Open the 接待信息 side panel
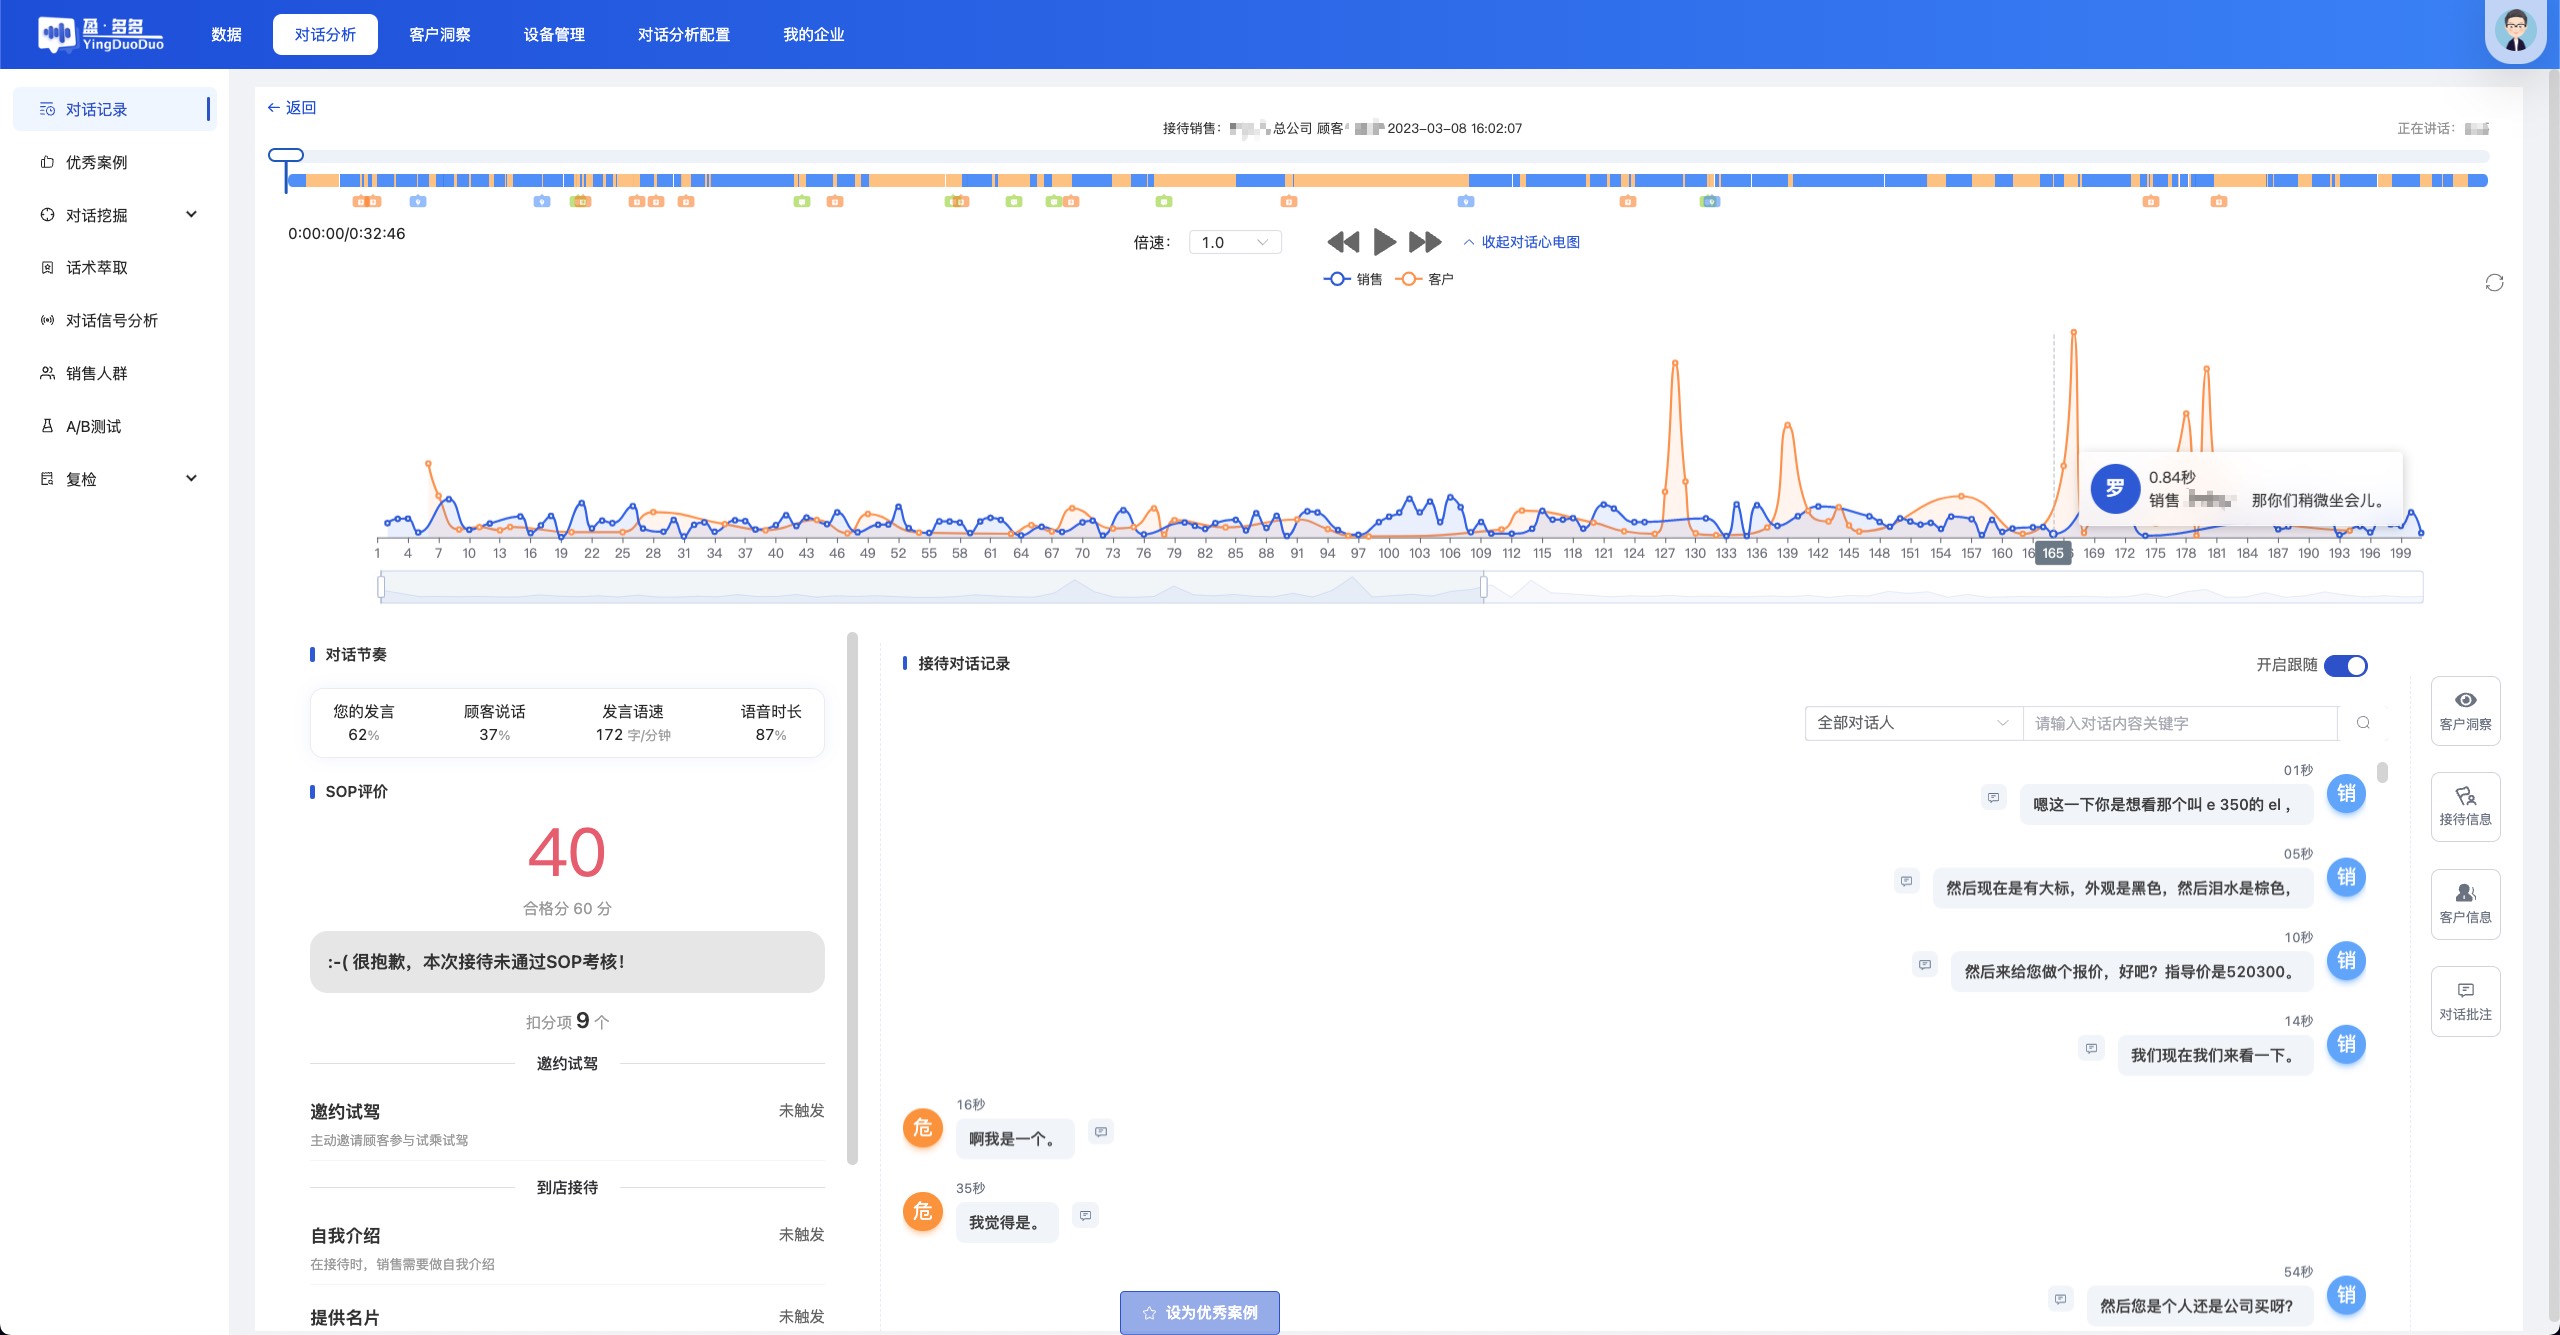2560x1335 pixels. coord(2465,806)
